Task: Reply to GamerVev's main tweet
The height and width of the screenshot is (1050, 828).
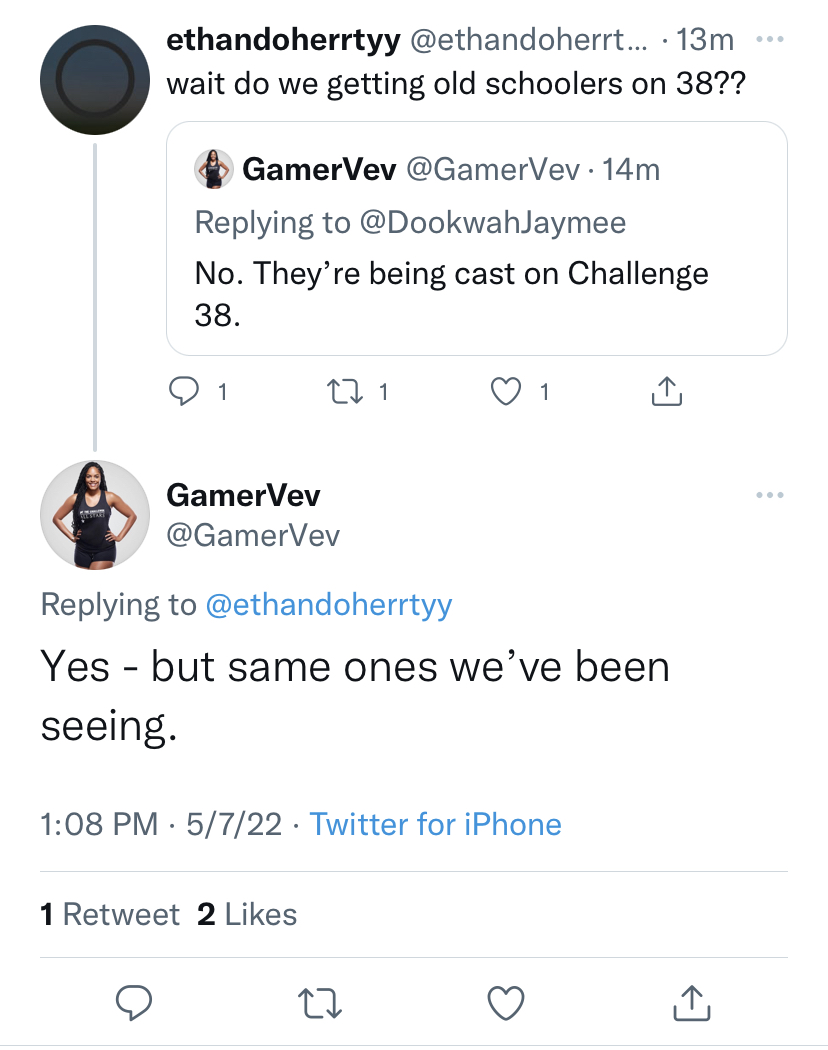Action: coord(134,1002)
